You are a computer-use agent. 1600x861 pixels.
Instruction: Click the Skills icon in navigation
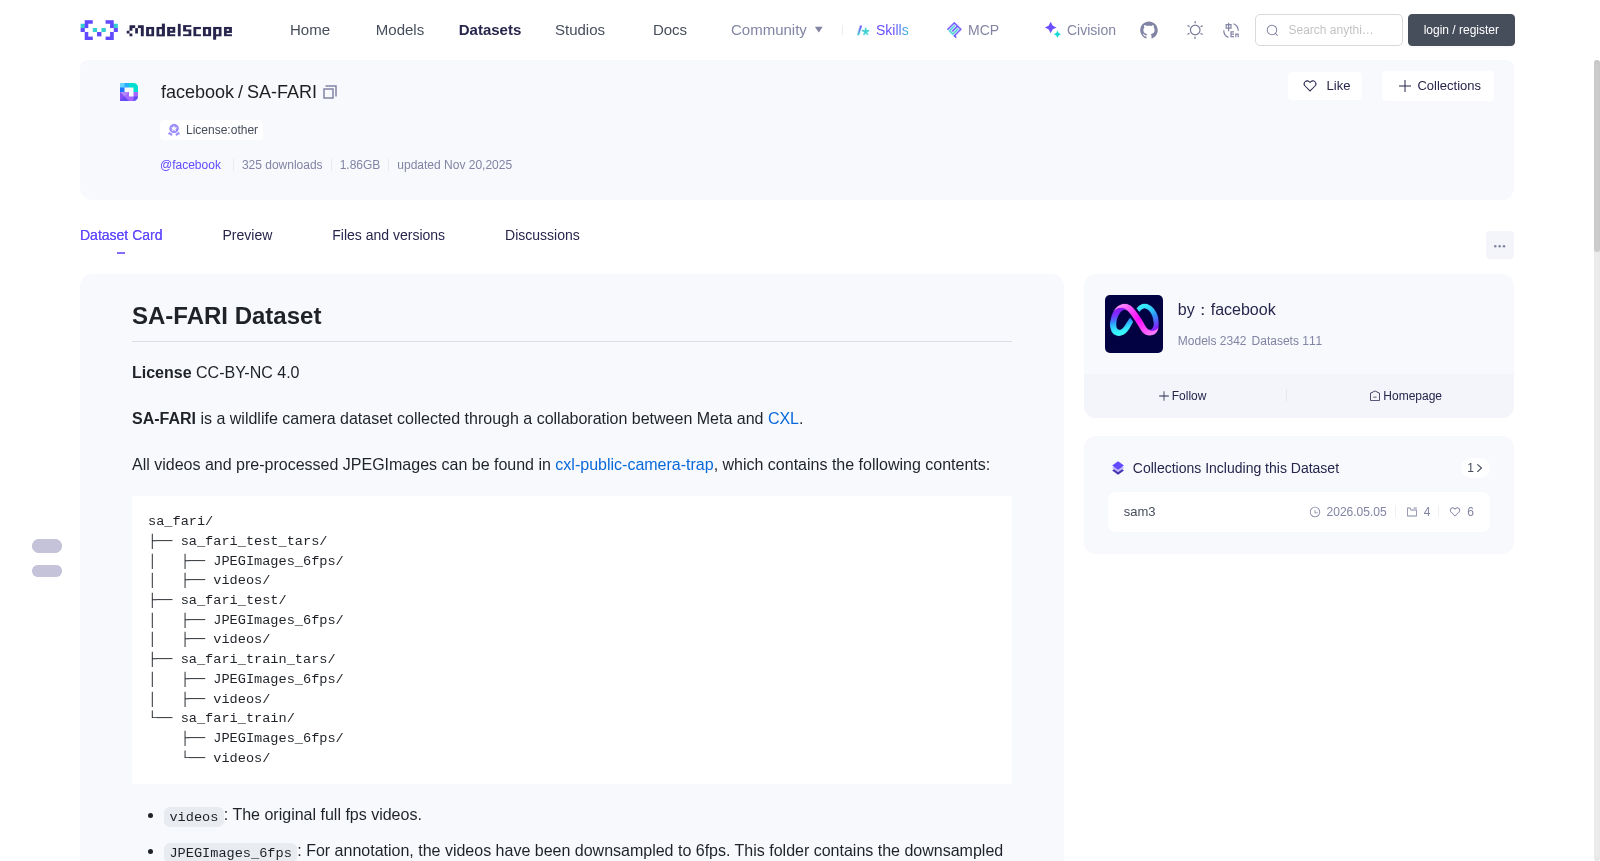[x=863, y=30]
